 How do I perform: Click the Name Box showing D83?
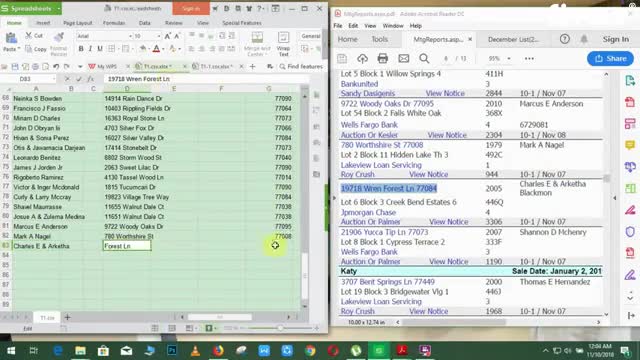[x=25, y=79]
